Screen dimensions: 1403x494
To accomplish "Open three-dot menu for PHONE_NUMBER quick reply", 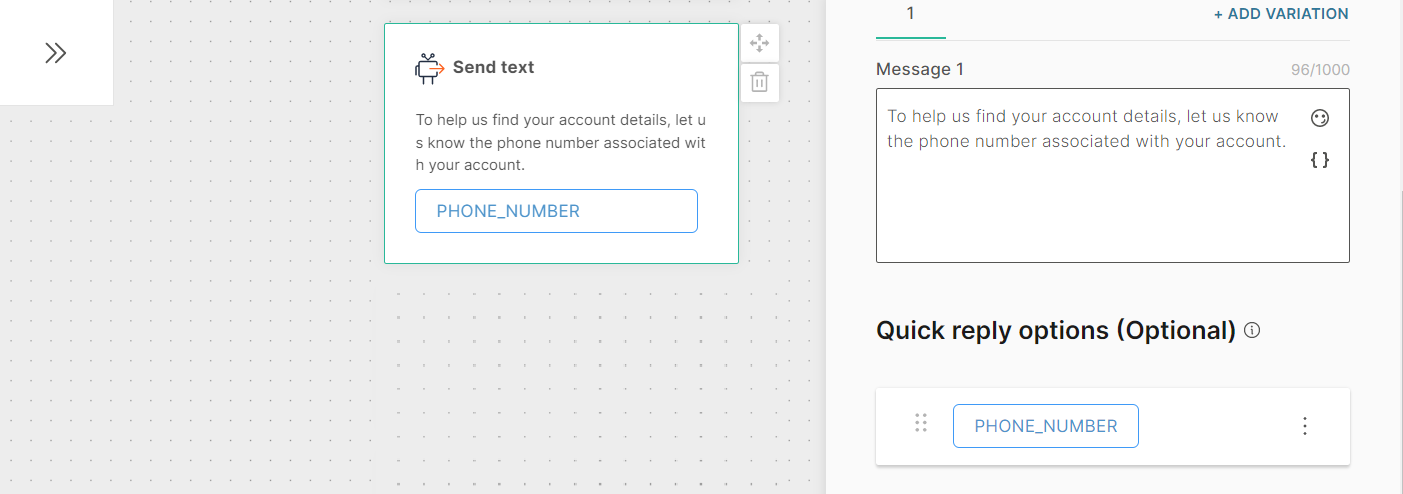I will 1304,426.
